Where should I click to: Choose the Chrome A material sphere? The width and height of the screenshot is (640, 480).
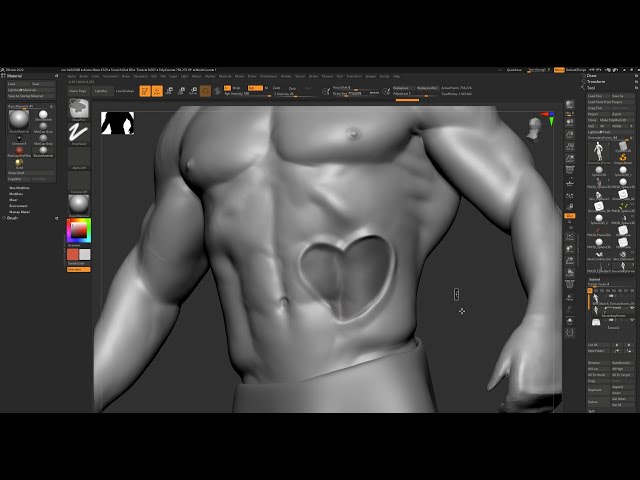[19, 139]
